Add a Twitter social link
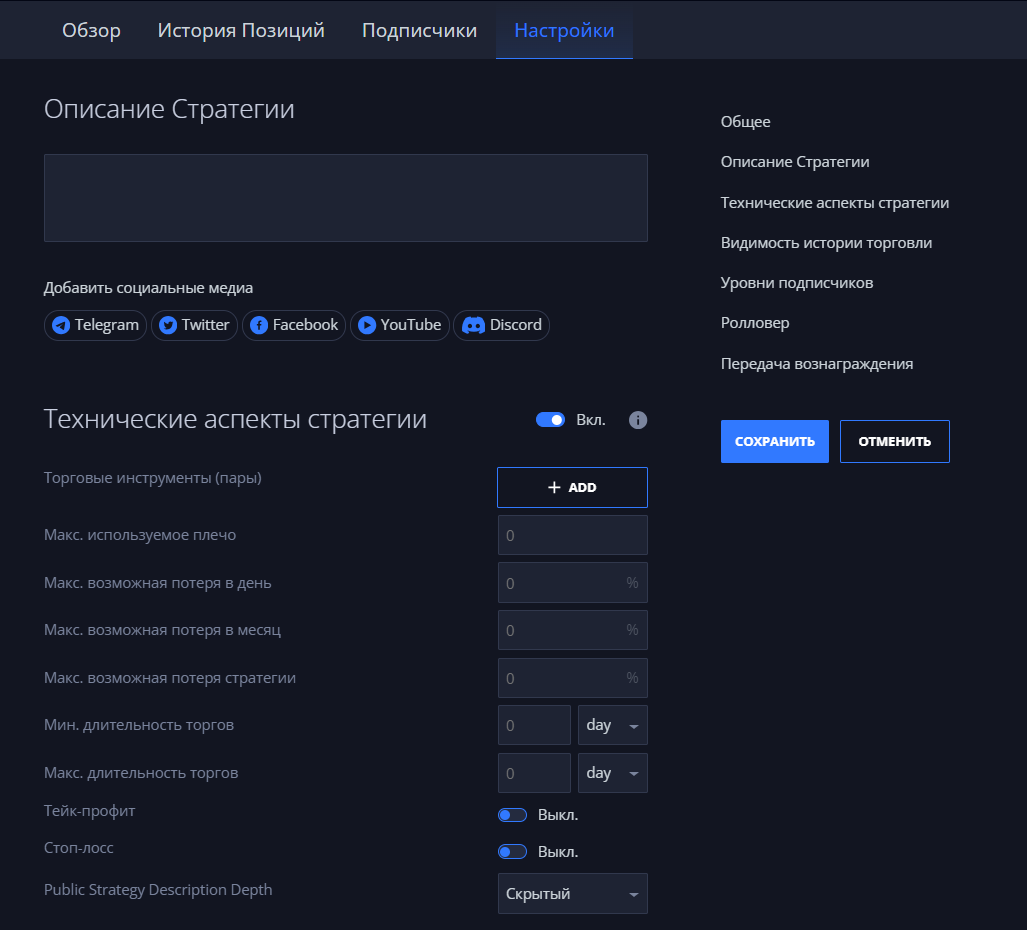The height and width of the screenshot is (930, 1027). [194, 325]
